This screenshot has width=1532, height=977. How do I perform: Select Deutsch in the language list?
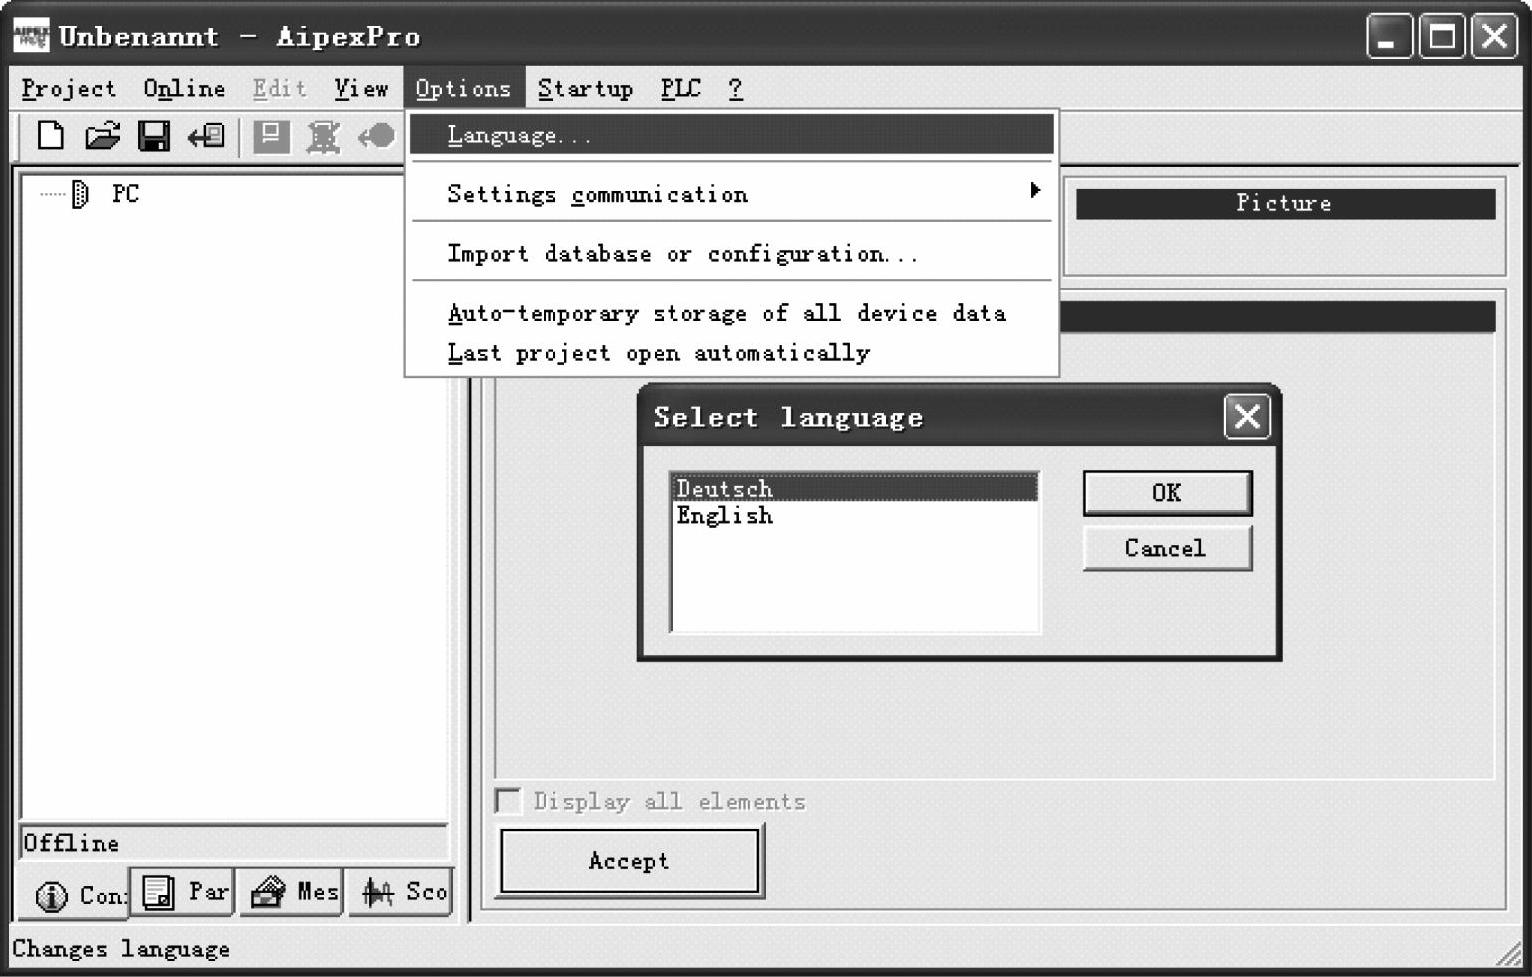click(x=855, y=489)
